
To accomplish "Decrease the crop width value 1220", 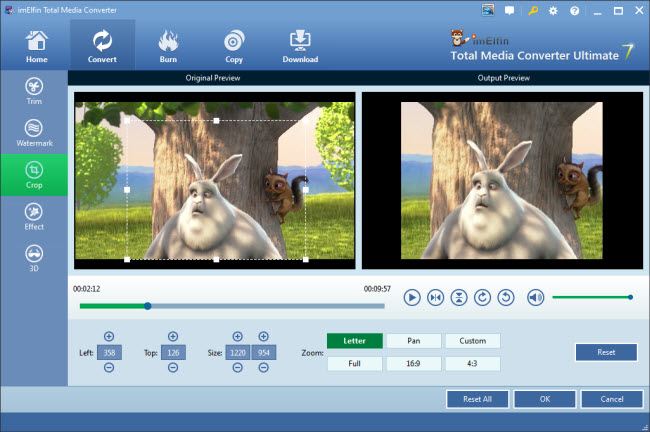I will point(238,367).
